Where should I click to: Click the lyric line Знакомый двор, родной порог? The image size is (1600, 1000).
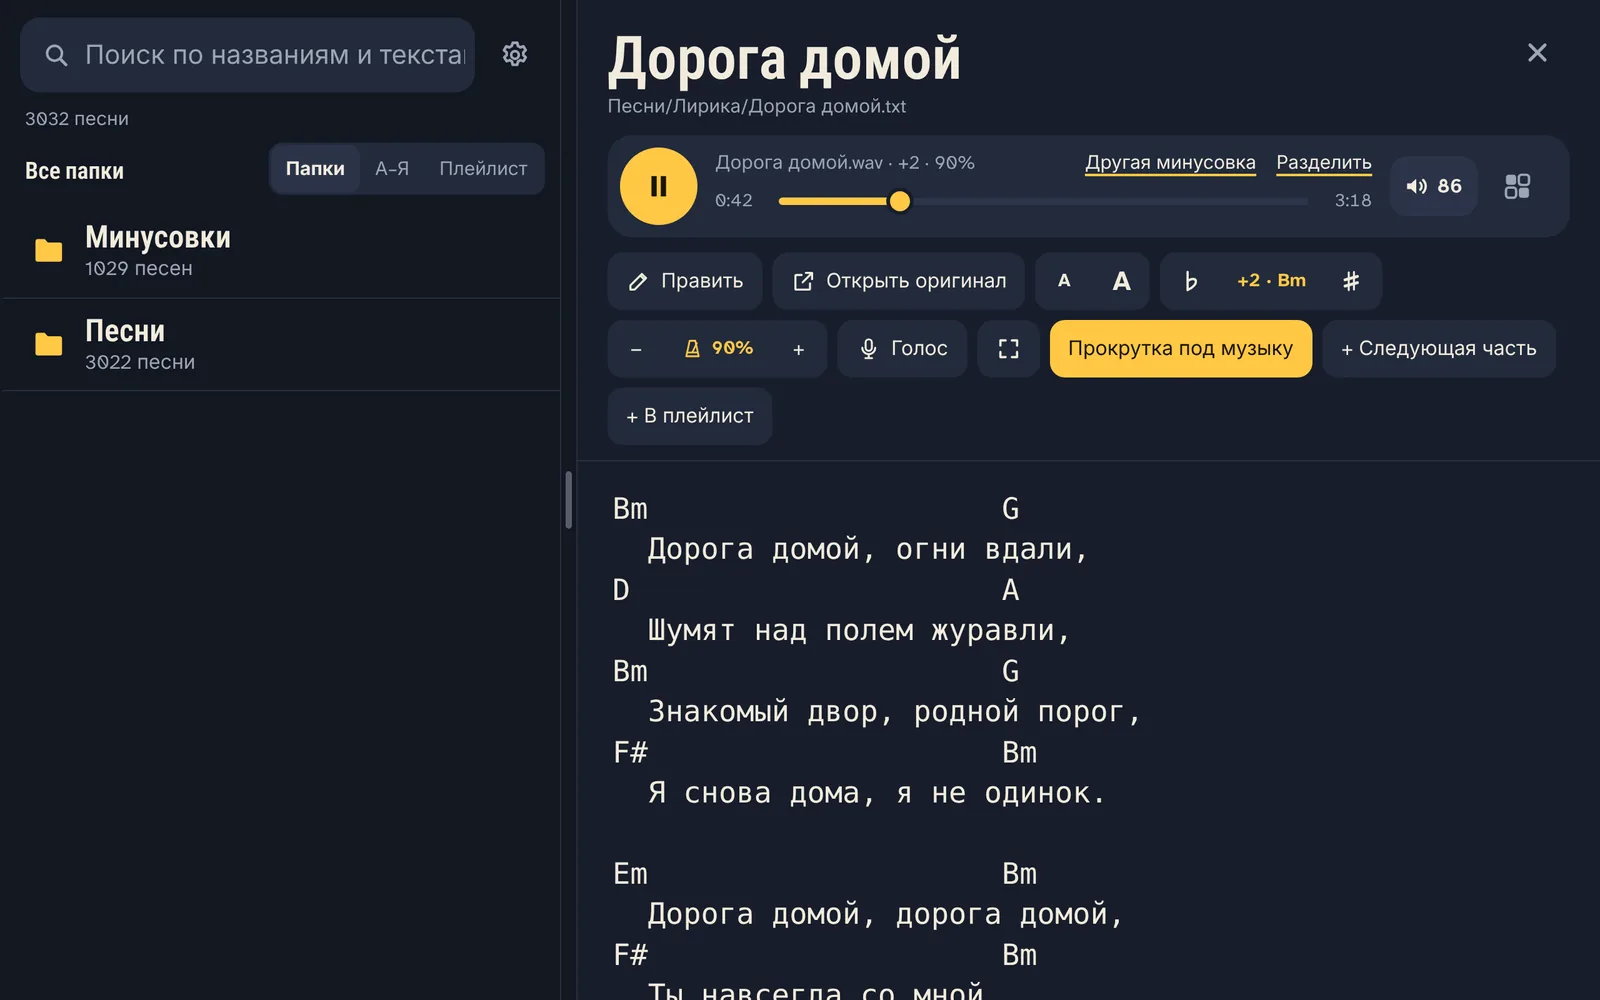894,712
